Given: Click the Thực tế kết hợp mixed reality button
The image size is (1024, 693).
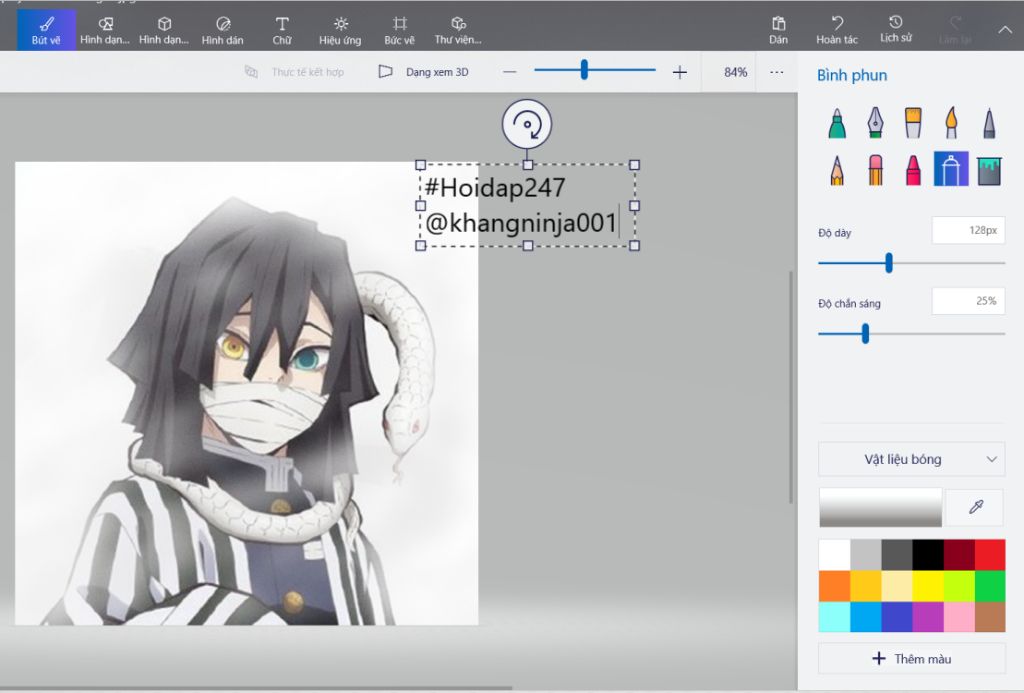Looking at the screenshot, I should coord(295,72).
